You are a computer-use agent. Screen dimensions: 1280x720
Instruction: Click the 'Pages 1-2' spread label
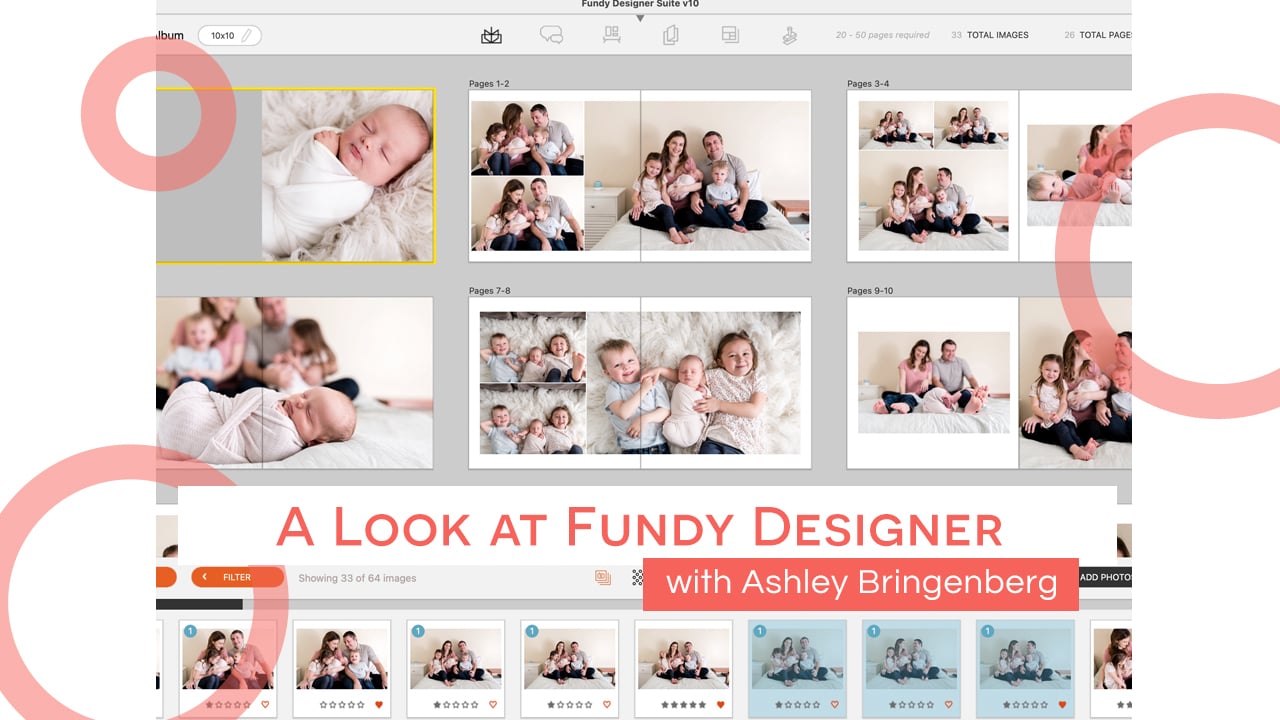click(x=489, y=84)
